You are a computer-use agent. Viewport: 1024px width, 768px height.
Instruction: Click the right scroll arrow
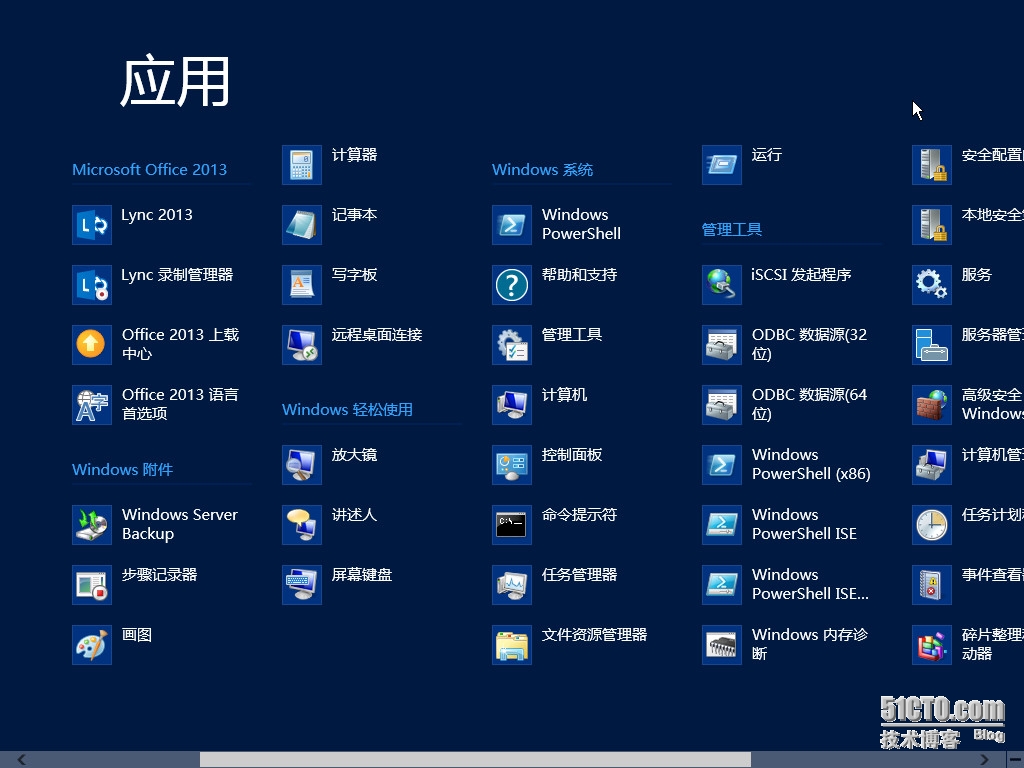tap(984, 760)
